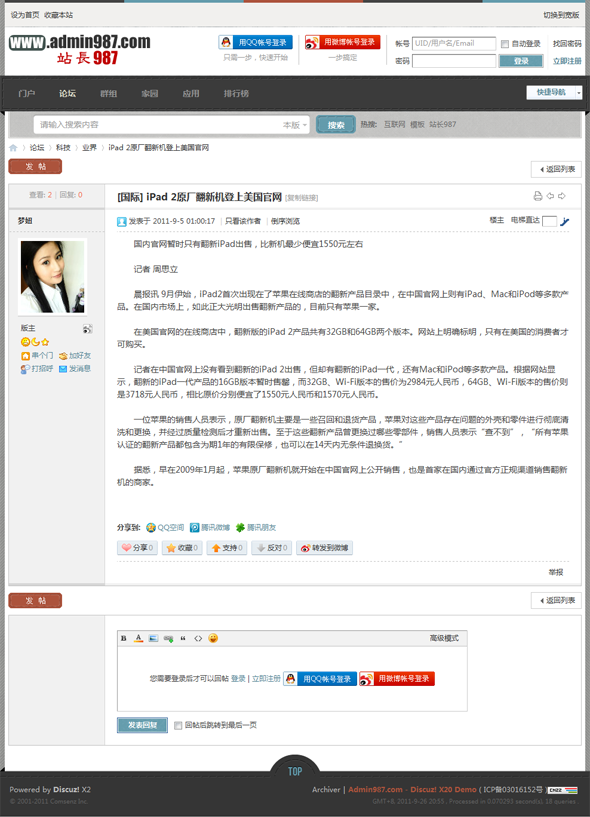This screenshot has width=590, height=817.
Task: Click the 搜索 search button
Action: pyautogui.click(x=336, y=125)
